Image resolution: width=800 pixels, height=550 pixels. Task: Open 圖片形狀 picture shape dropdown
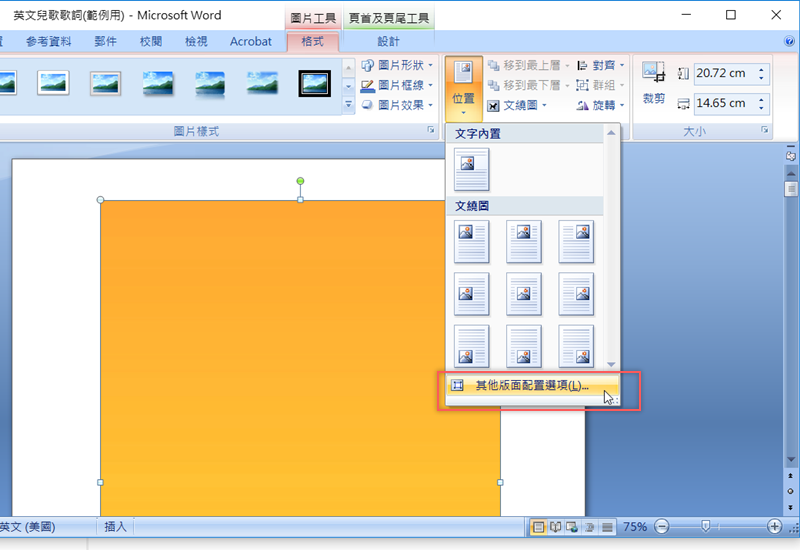click(397, 65)
